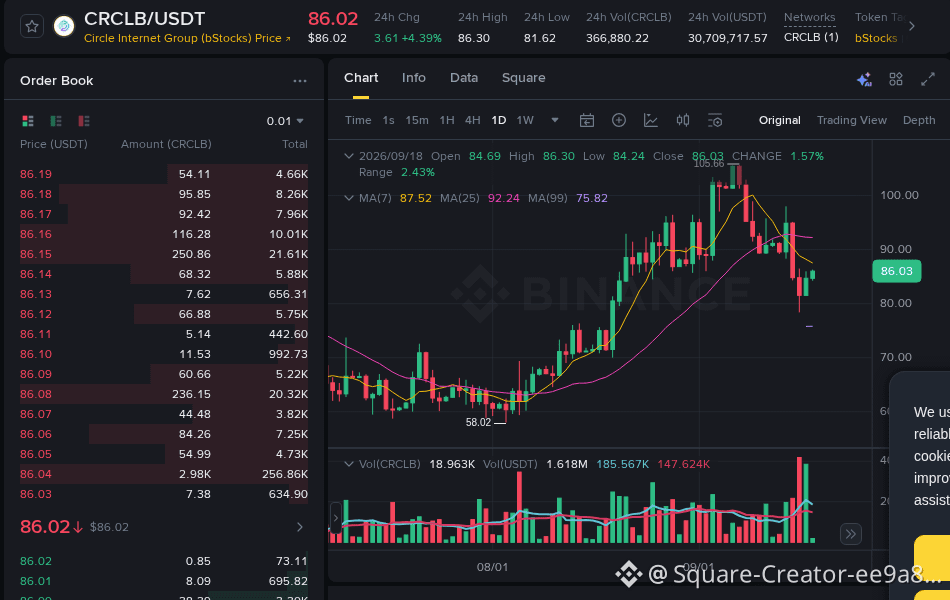Open the AI assistant sparkle icon

click(x=864, y=79)
